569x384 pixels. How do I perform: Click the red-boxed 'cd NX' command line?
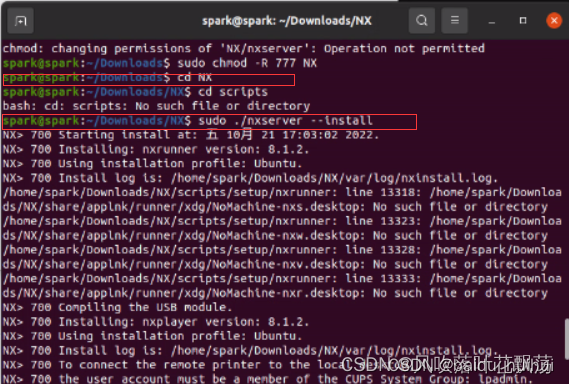(x=149, y=79)
